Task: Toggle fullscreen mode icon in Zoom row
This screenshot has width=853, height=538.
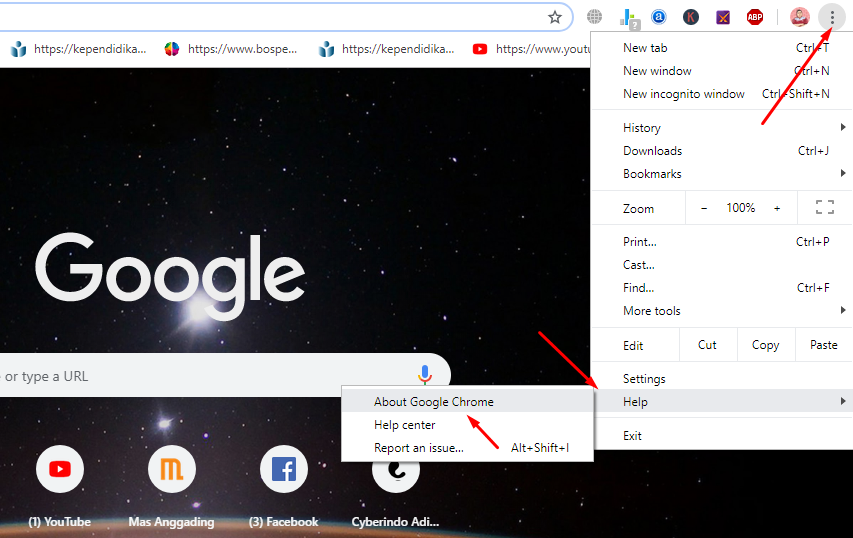Action: 825,207
